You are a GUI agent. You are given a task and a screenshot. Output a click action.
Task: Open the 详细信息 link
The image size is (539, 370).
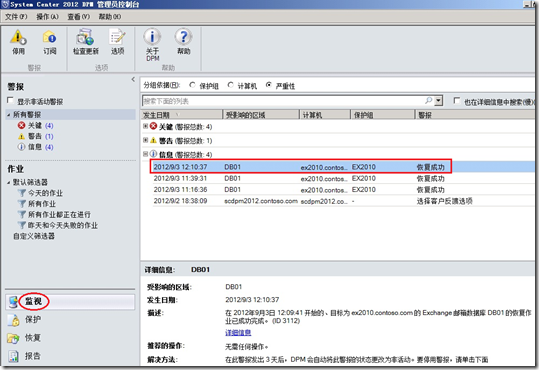(238, 333)
